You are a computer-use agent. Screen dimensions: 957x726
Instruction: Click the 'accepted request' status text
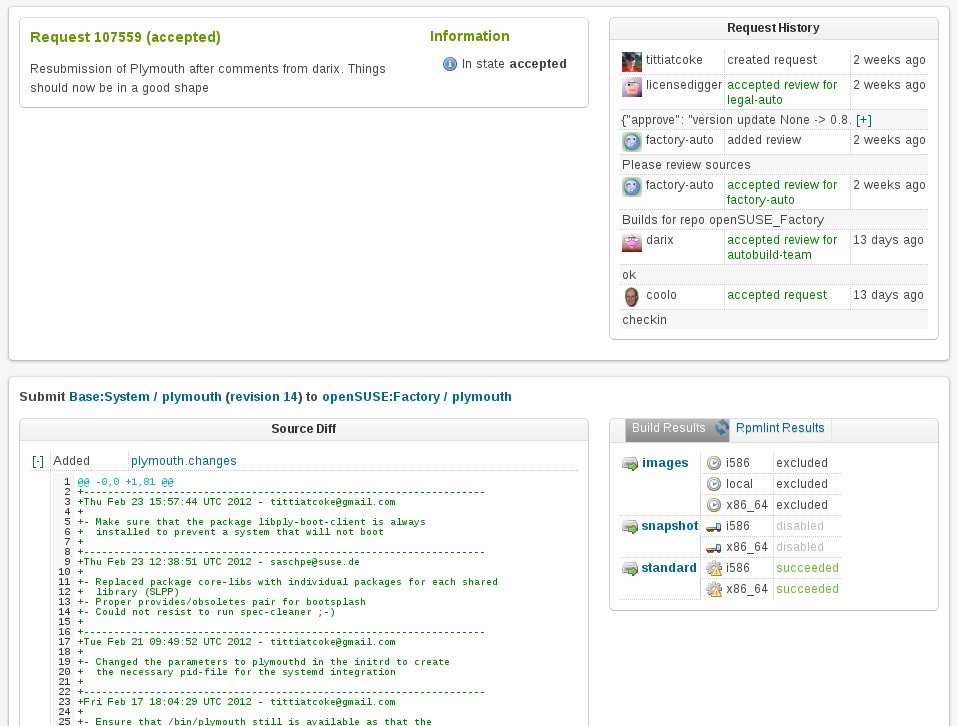(777, 295)
